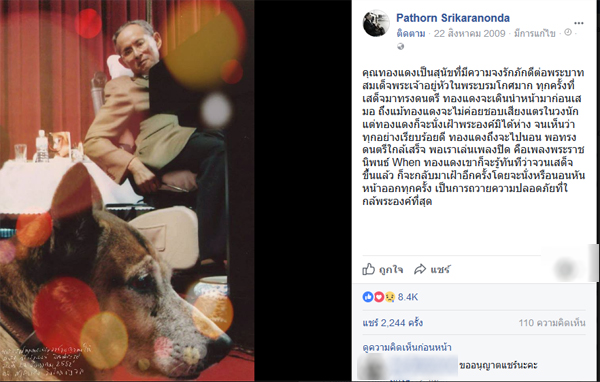Click the photo of the dog
The width and height of the screenshot is (600, 382).
[x=127, y=191]
